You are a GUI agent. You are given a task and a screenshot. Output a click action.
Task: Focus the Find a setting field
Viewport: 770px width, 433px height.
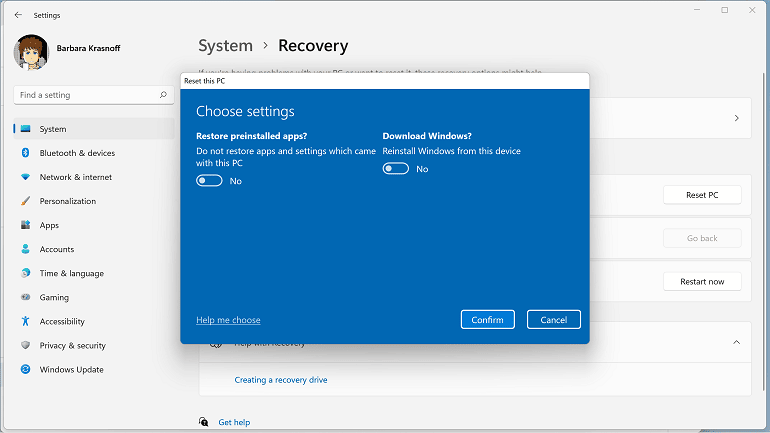(94, 95)
